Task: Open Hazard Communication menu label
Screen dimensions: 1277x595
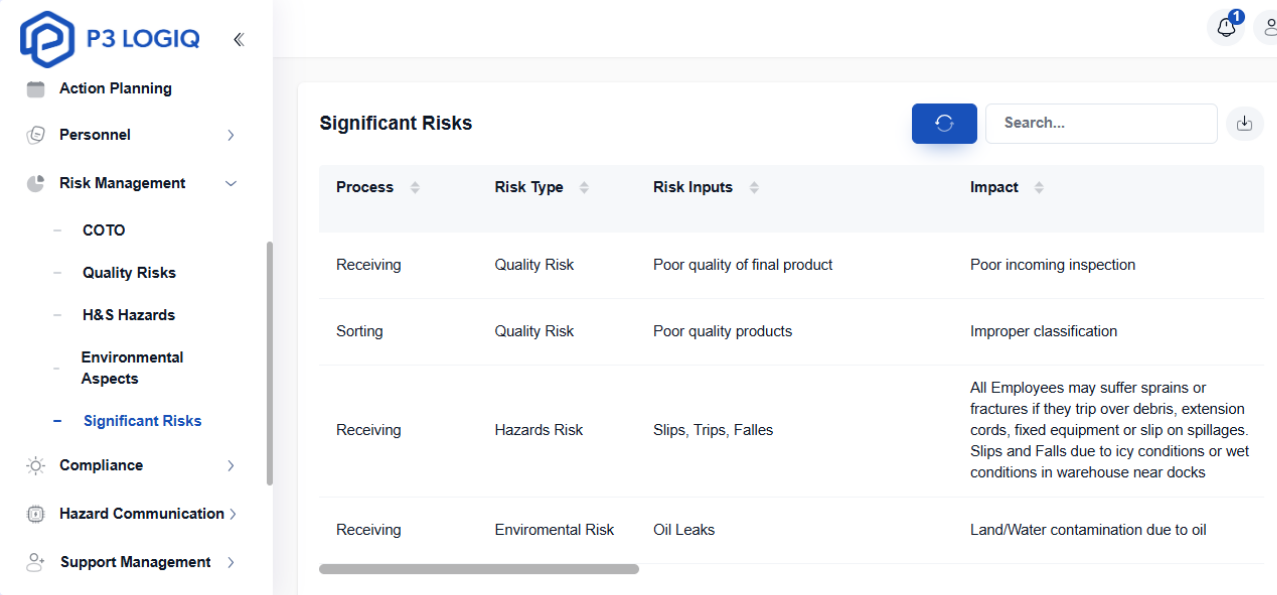Action: point(142,513)
